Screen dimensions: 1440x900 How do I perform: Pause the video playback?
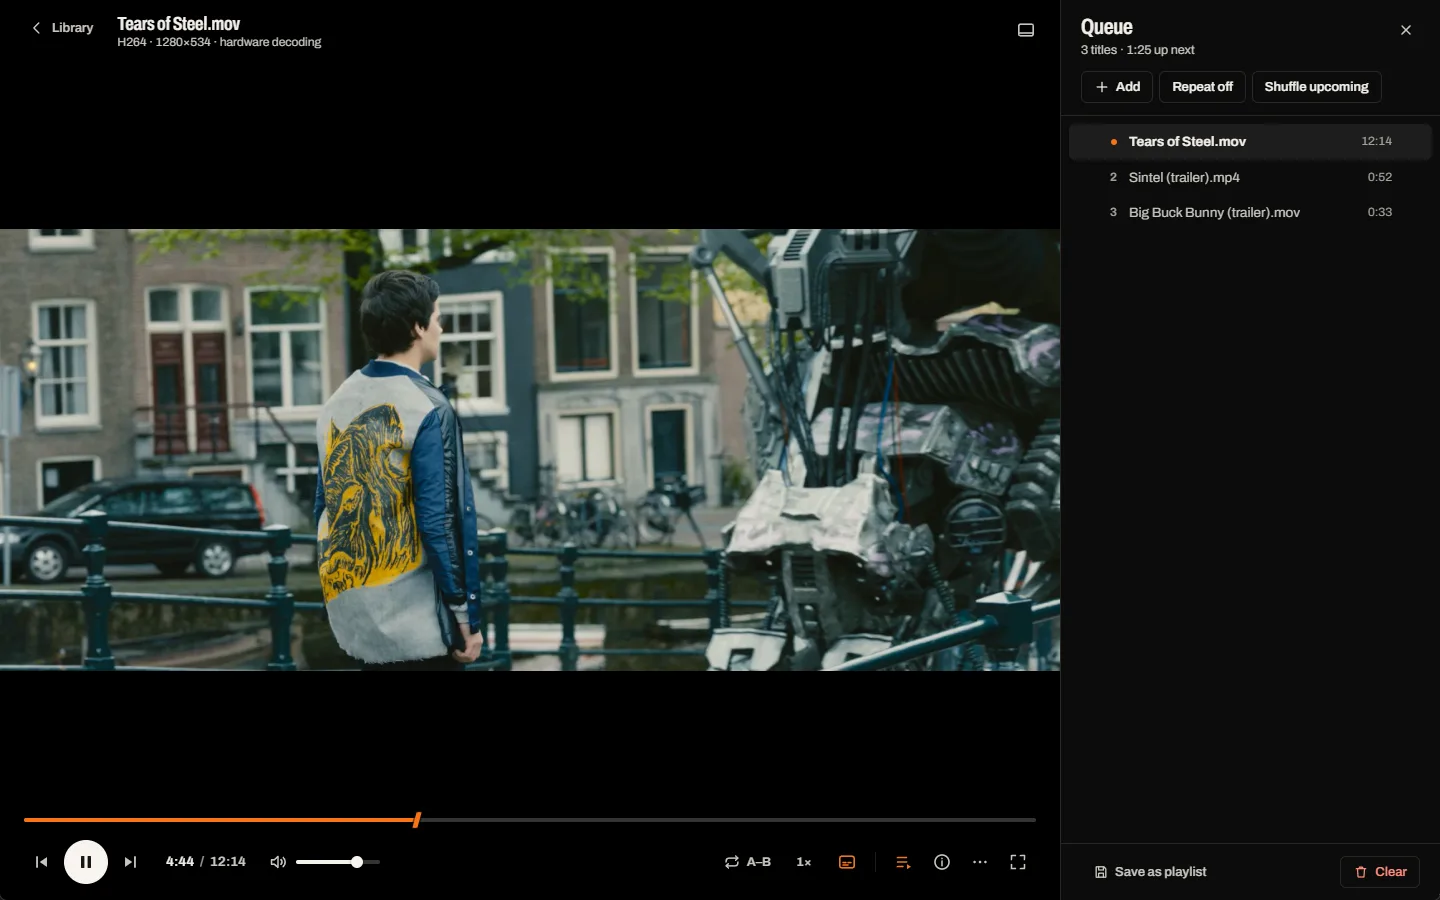(86, 862)
